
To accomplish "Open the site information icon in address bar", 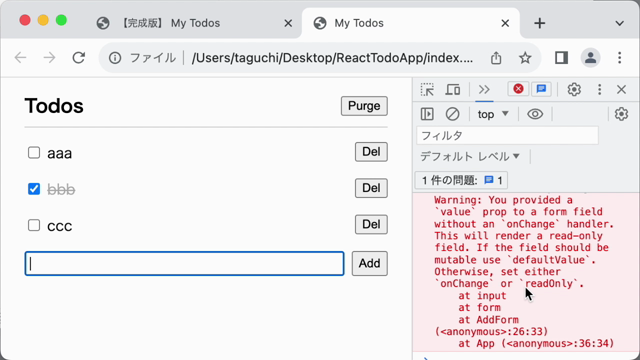I will click(115, 58).
